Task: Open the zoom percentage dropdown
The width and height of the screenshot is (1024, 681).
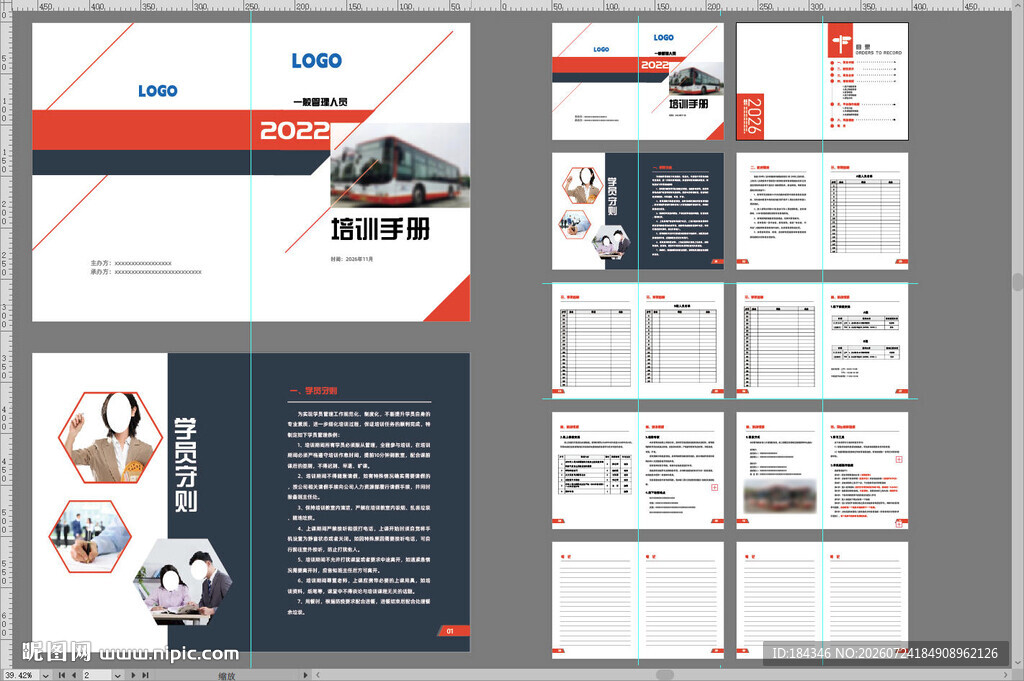Action: (45, 675)
